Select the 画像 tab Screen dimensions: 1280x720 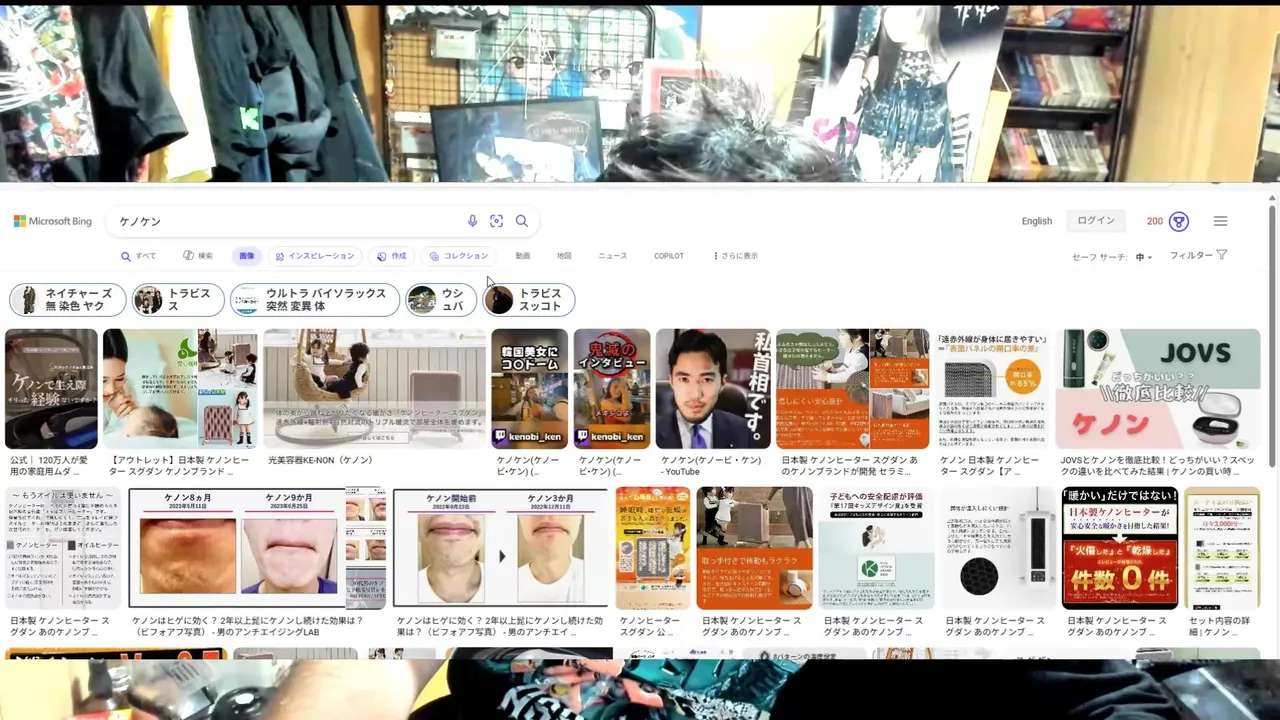pyautogui.click(x=246, y=256)
